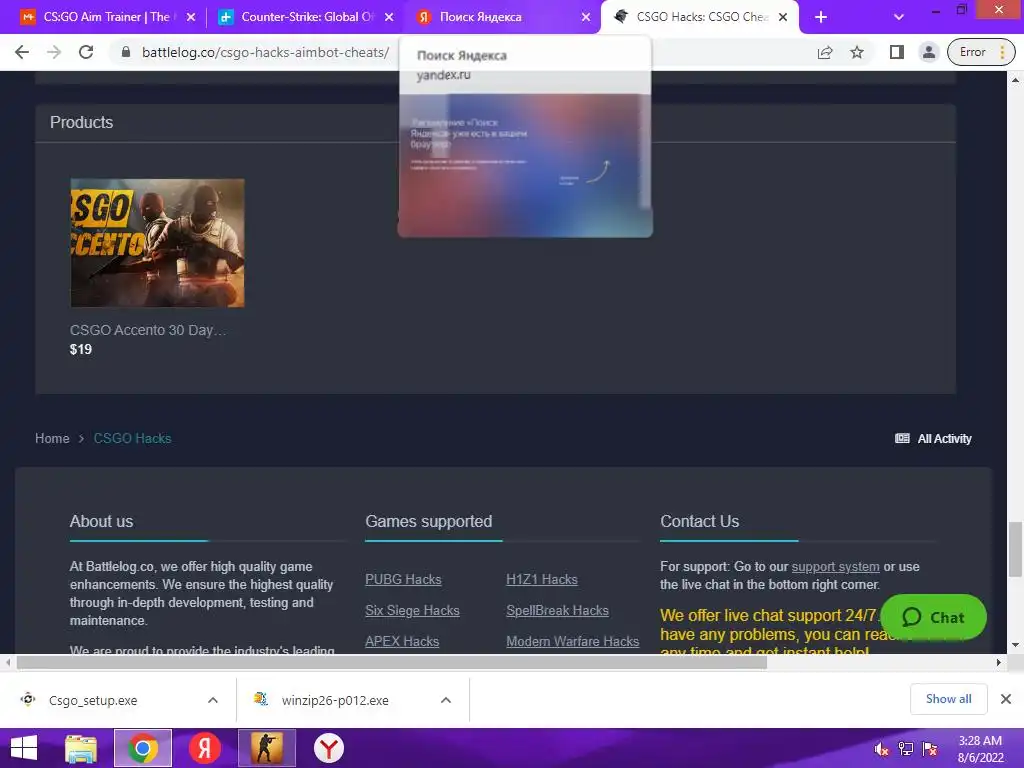Viewport: 1024px width, 768px height.
Task: Bookmark this page with star
Action: click(857, 52)
